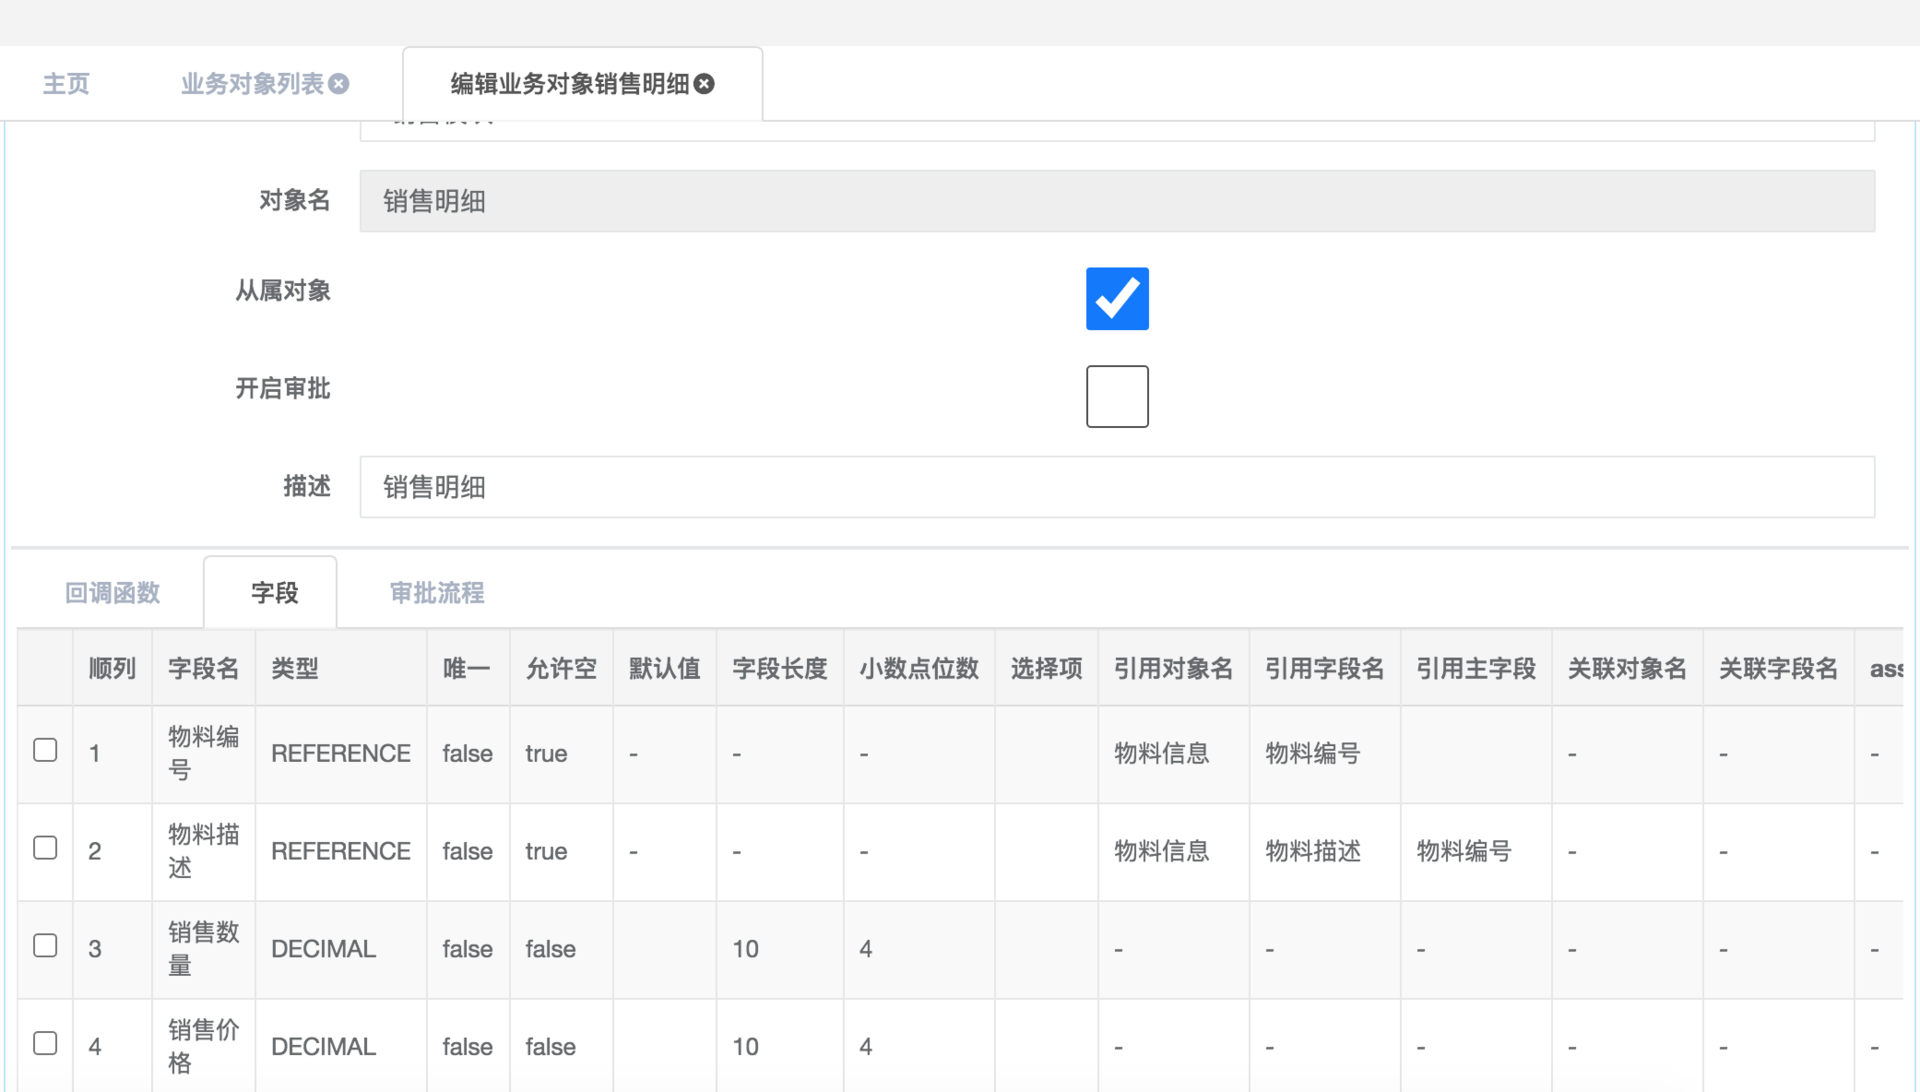Open the 审批流程 tab
Screen dimensions: 1920x1092
tap(437, 593)
